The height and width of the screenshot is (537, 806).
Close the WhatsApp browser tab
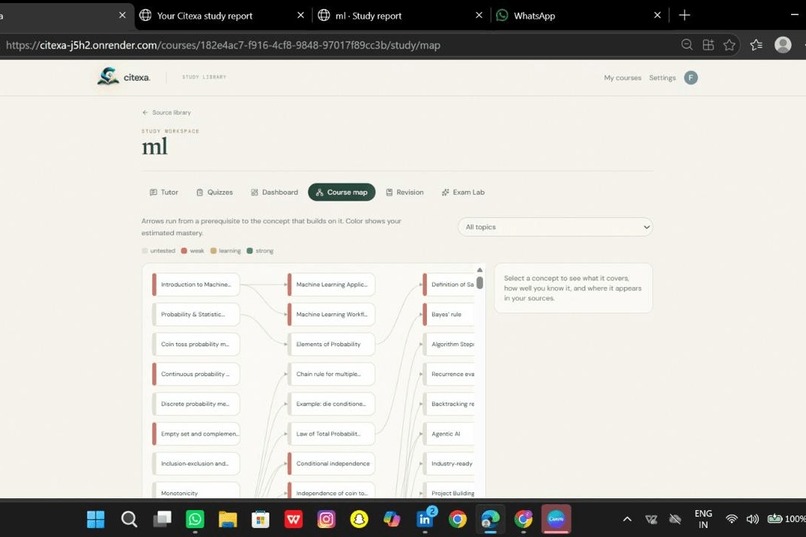pyautogui.click(x=657, y=15)
